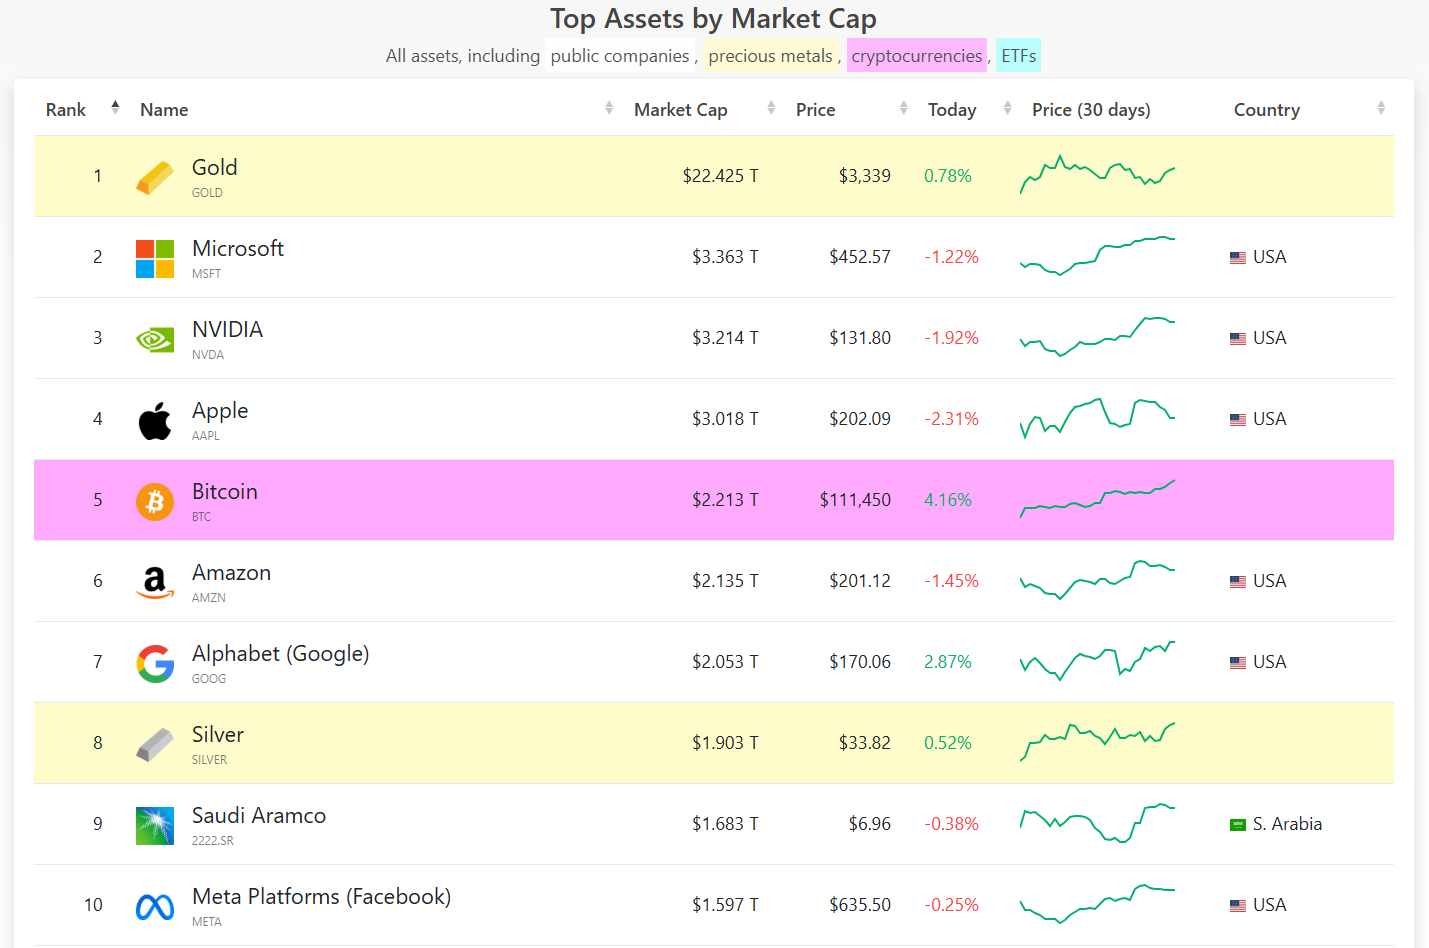Click Saudi Aramco's 30-day price chart
The image size is (1429, 948).
(1097, 823)
